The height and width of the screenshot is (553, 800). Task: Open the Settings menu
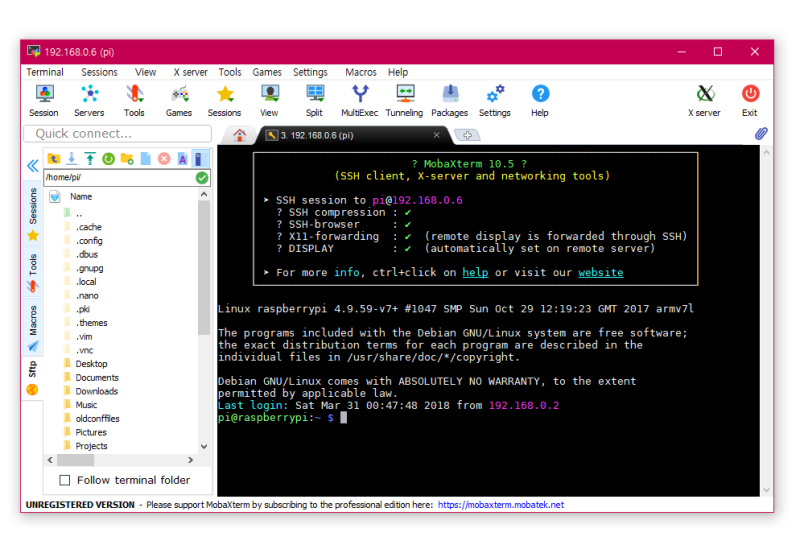pos(310,72)
